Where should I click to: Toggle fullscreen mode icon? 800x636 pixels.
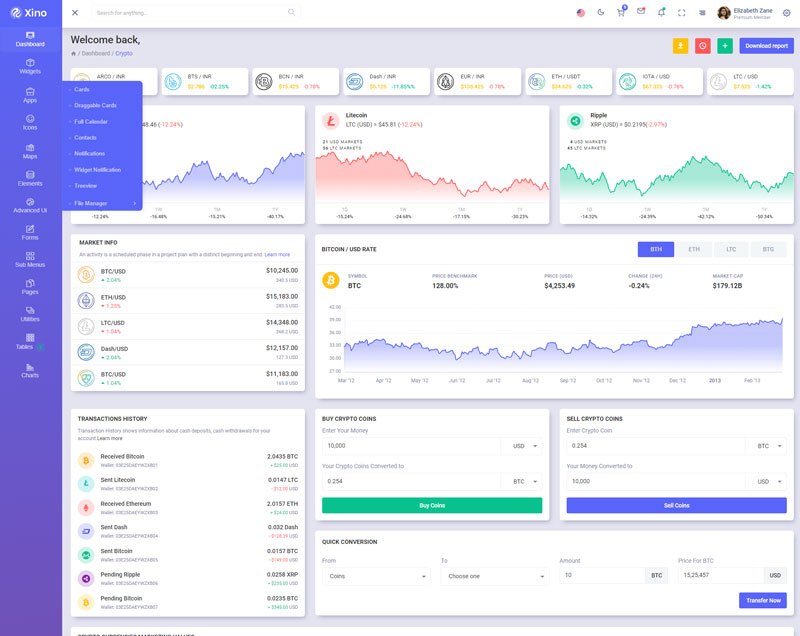682,13
